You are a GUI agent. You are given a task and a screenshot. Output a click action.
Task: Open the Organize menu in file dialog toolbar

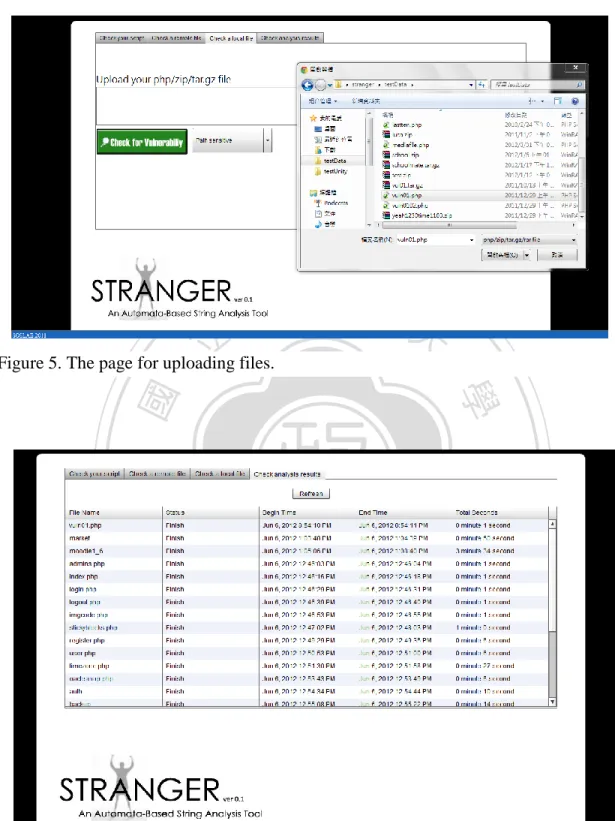(x=322, y=101)
